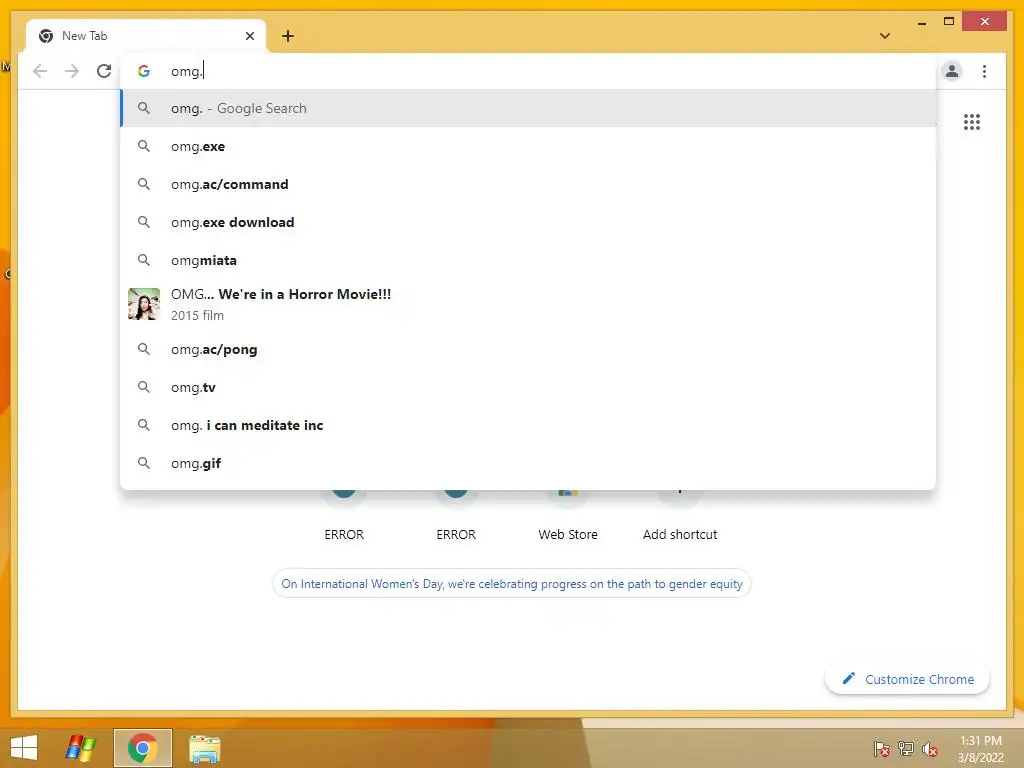Reload the page with refresh icon
1024x768 pixels.
(104, 71)
